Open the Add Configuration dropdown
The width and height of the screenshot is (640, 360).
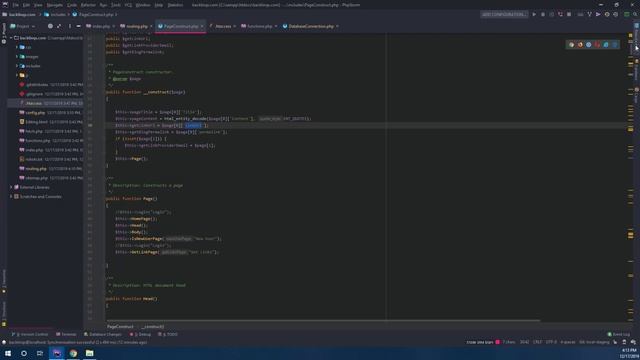pyautogui.click(x=504, y=14)
